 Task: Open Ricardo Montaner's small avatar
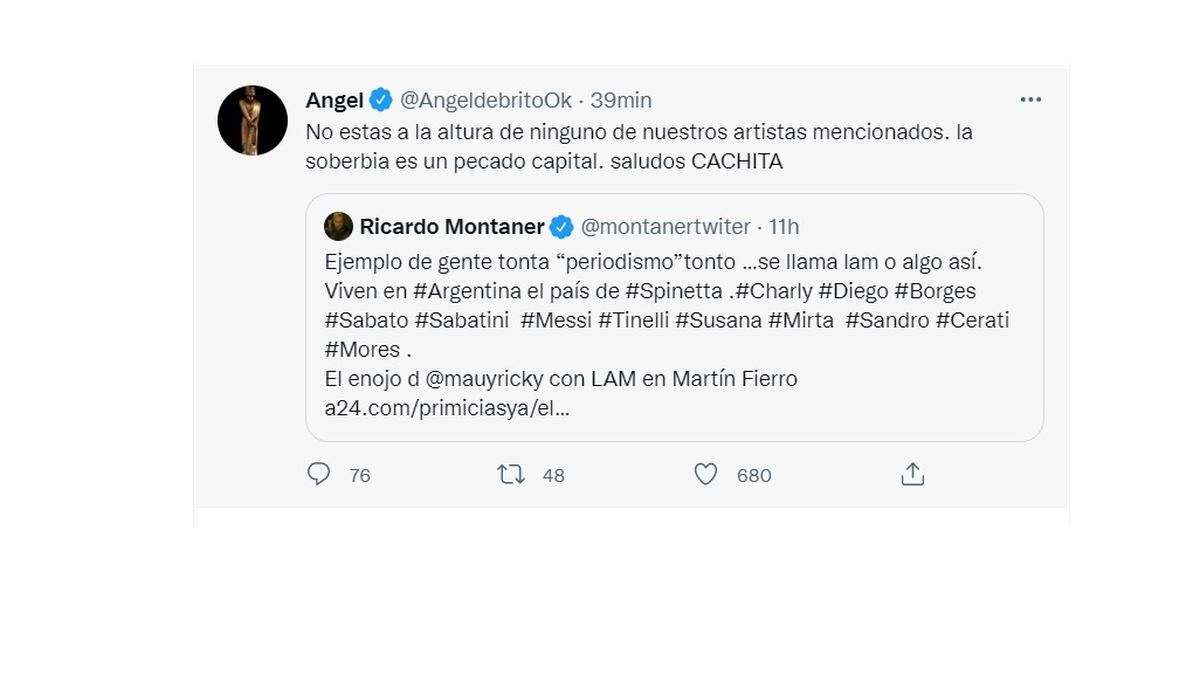(339, 227)
